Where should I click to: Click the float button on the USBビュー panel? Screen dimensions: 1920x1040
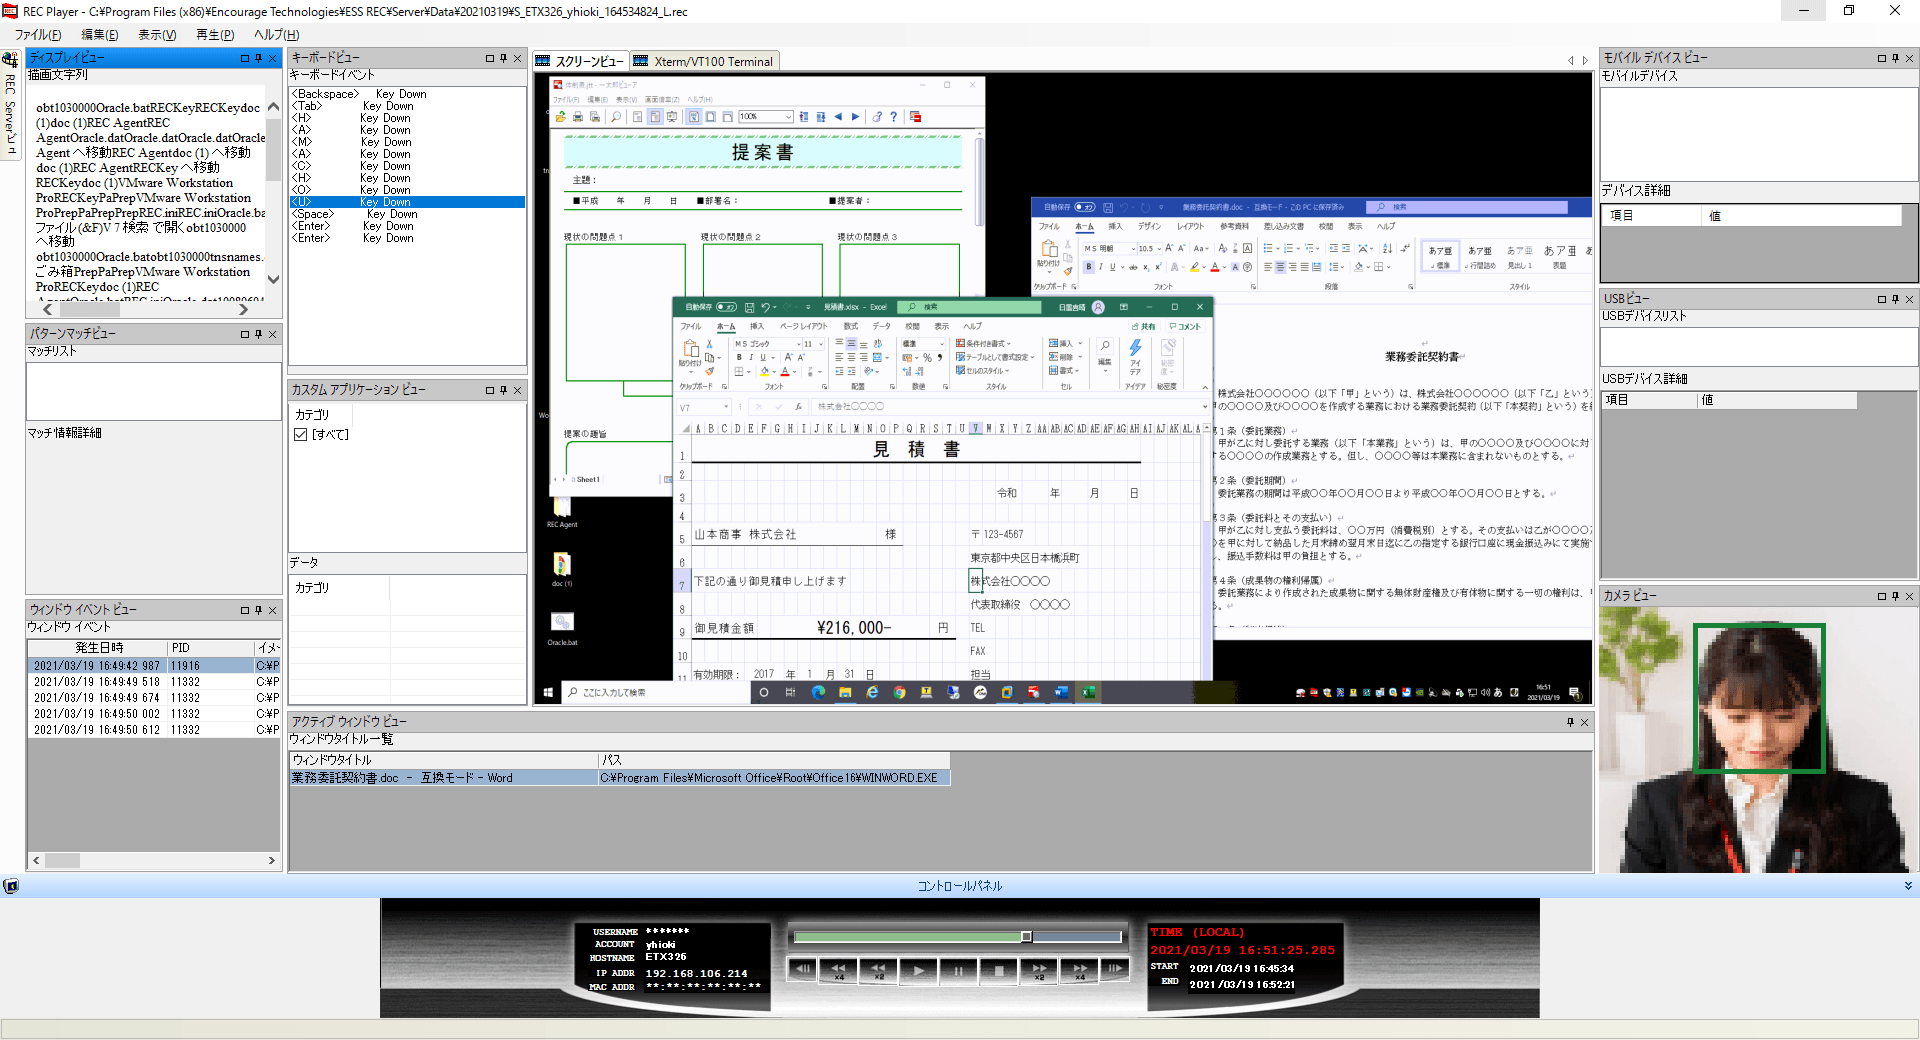pos(1882,299)
